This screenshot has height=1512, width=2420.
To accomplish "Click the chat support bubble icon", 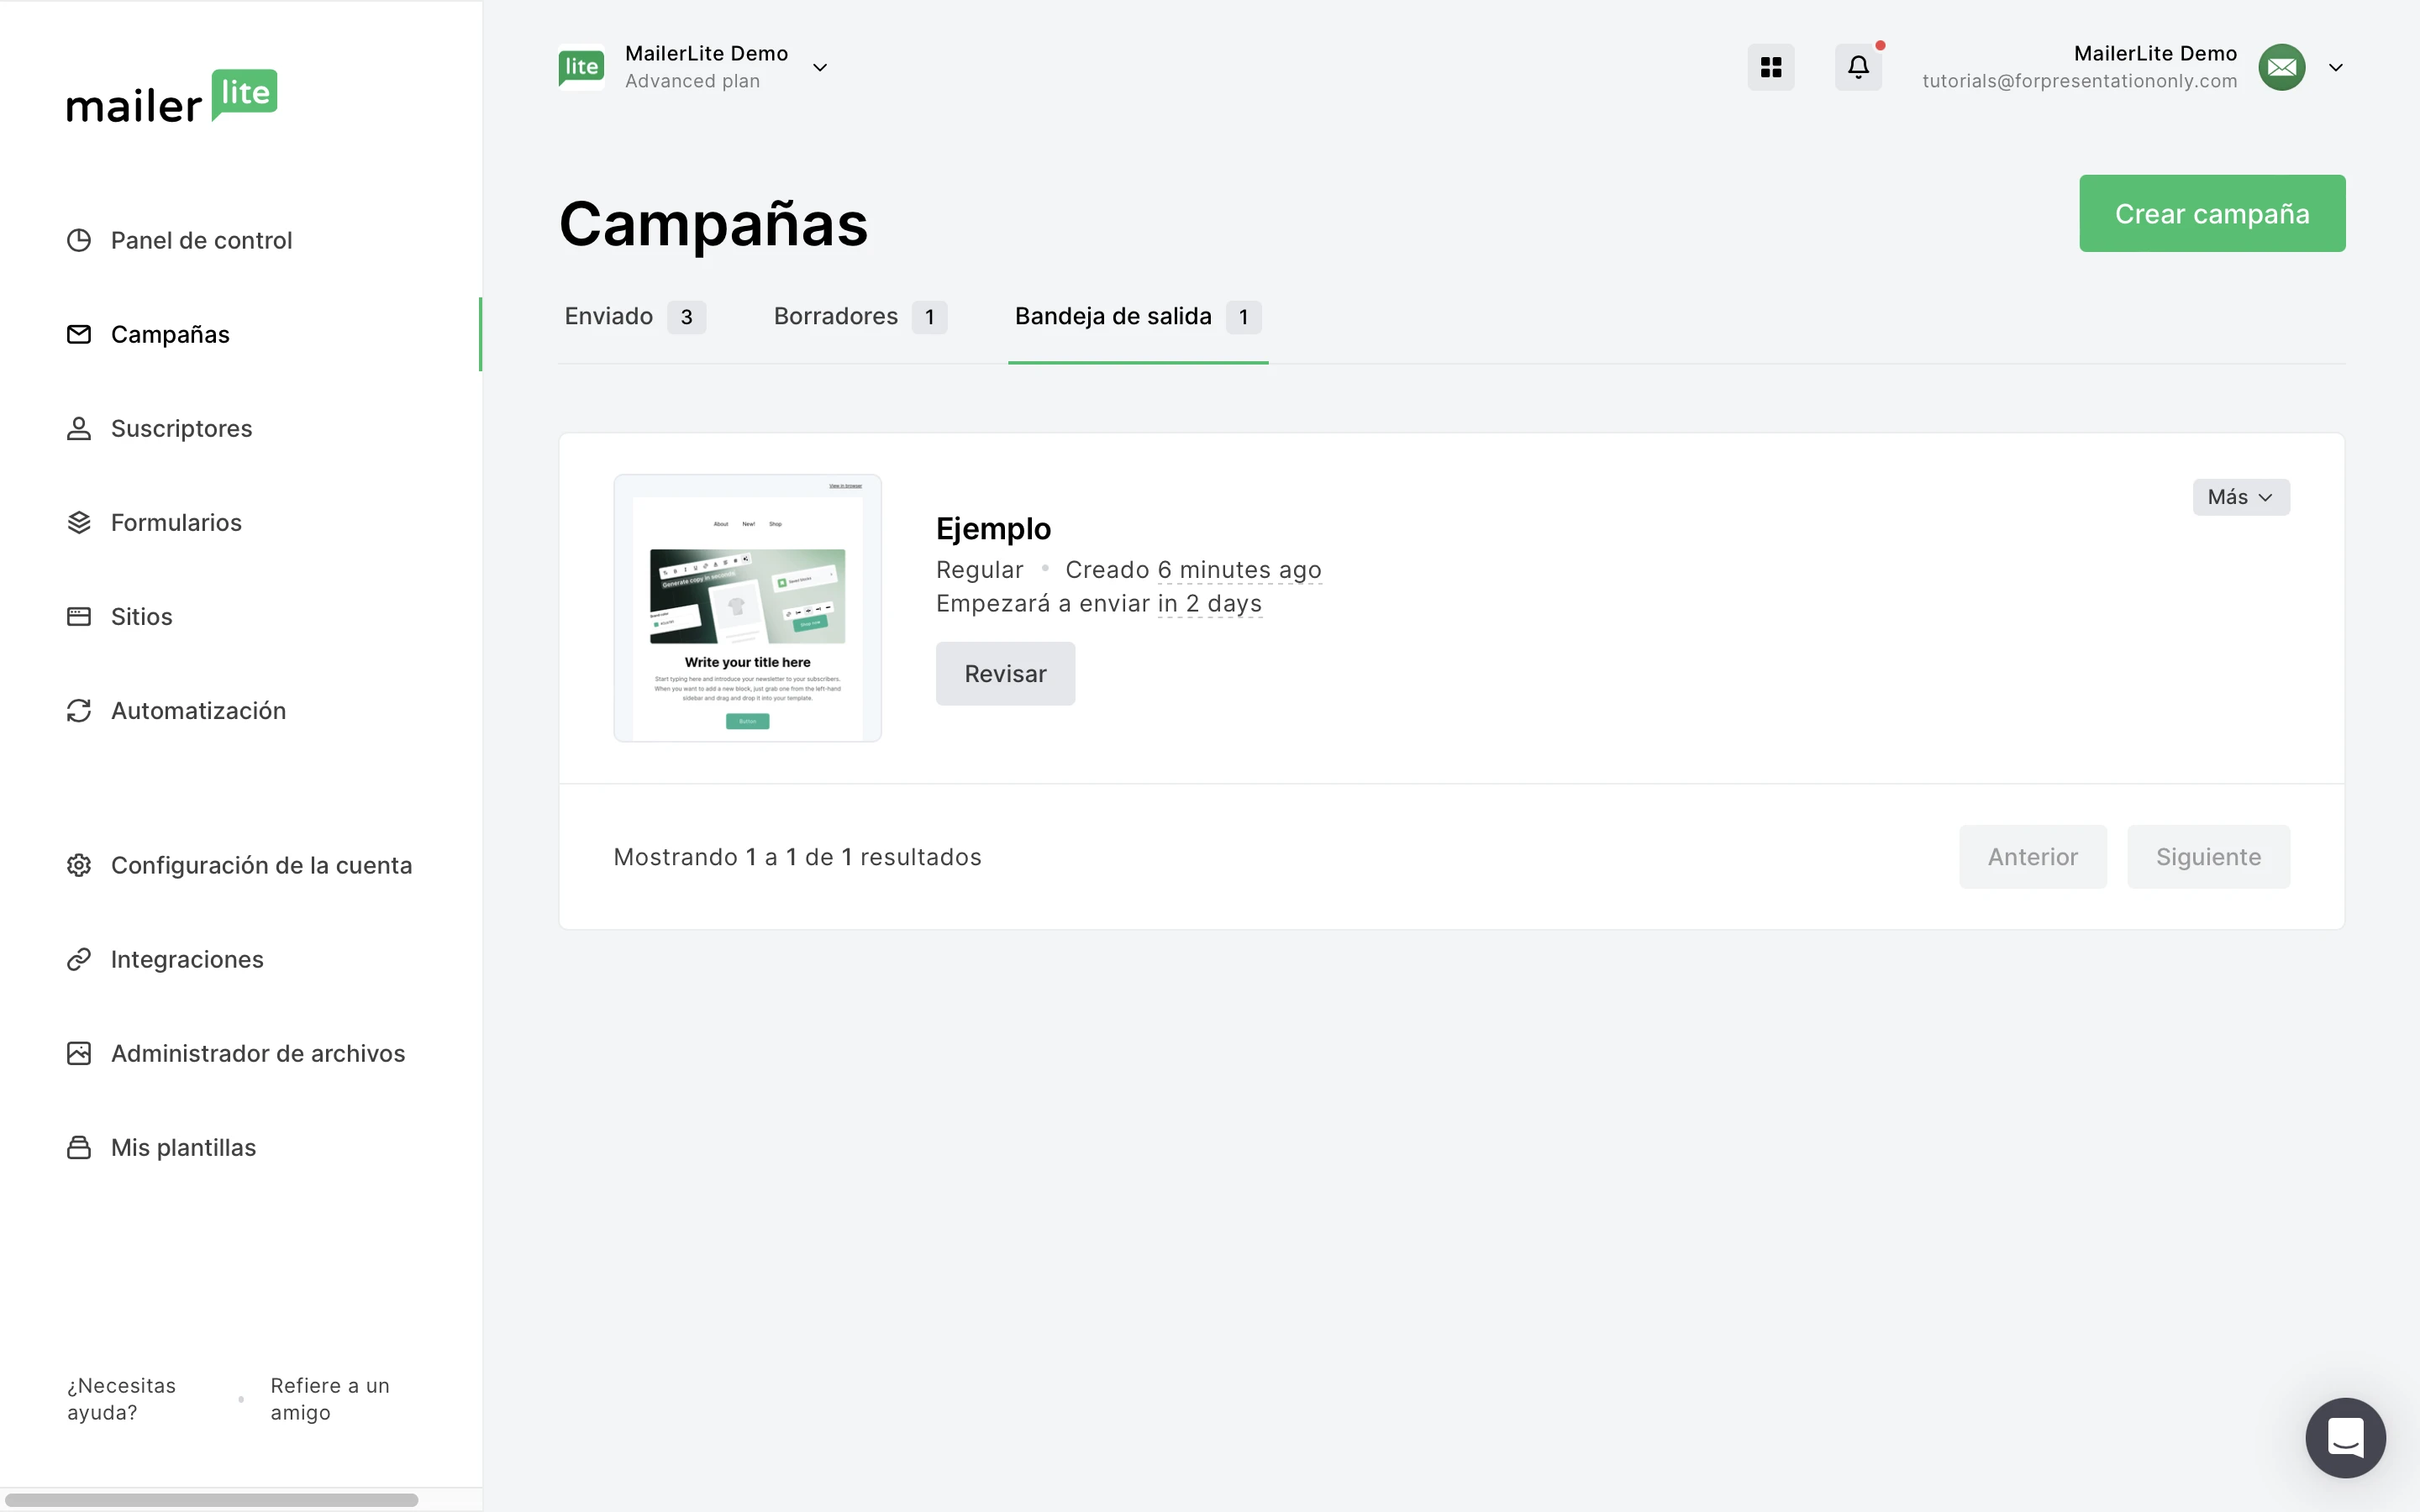I will [x=2344, y=1437].
